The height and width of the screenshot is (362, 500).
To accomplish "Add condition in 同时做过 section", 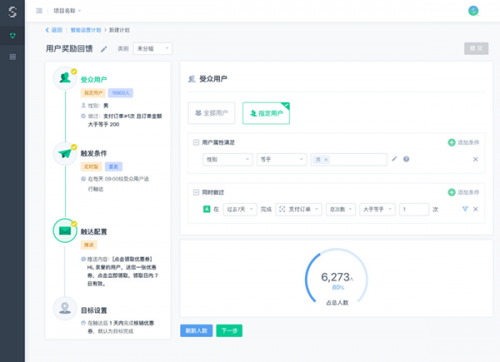I will 463,192.
